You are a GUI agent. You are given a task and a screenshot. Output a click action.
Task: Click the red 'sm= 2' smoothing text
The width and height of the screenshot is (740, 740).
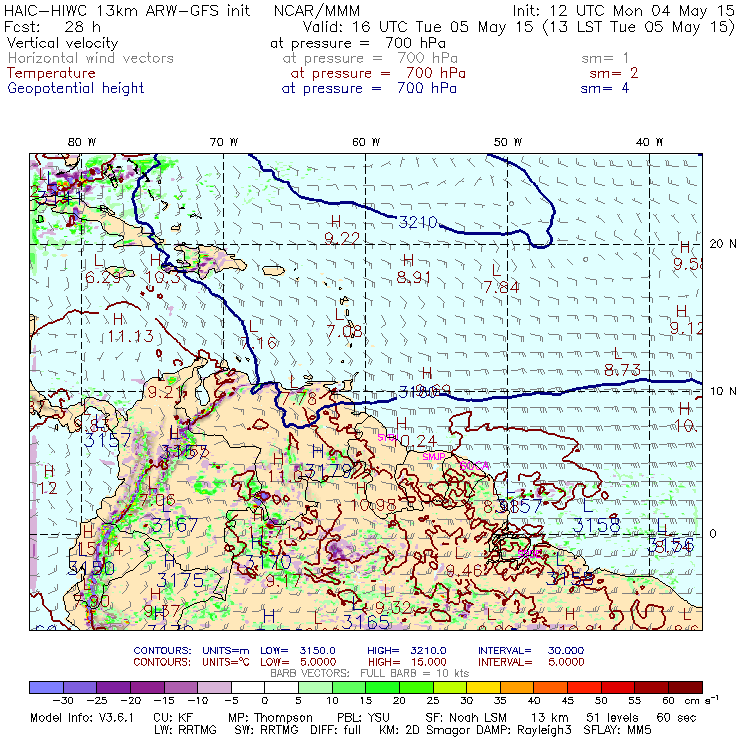tap(614, 73)
